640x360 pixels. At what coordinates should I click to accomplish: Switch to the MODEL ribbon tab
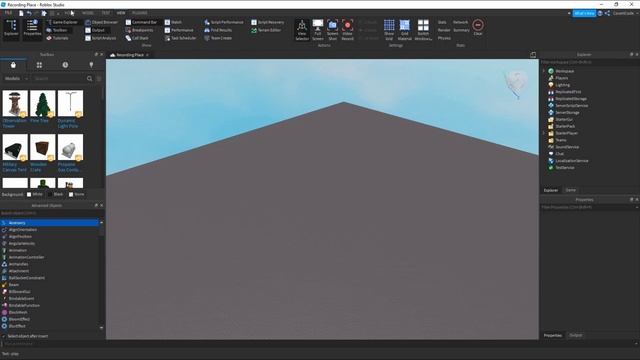(x=88, y=13)
